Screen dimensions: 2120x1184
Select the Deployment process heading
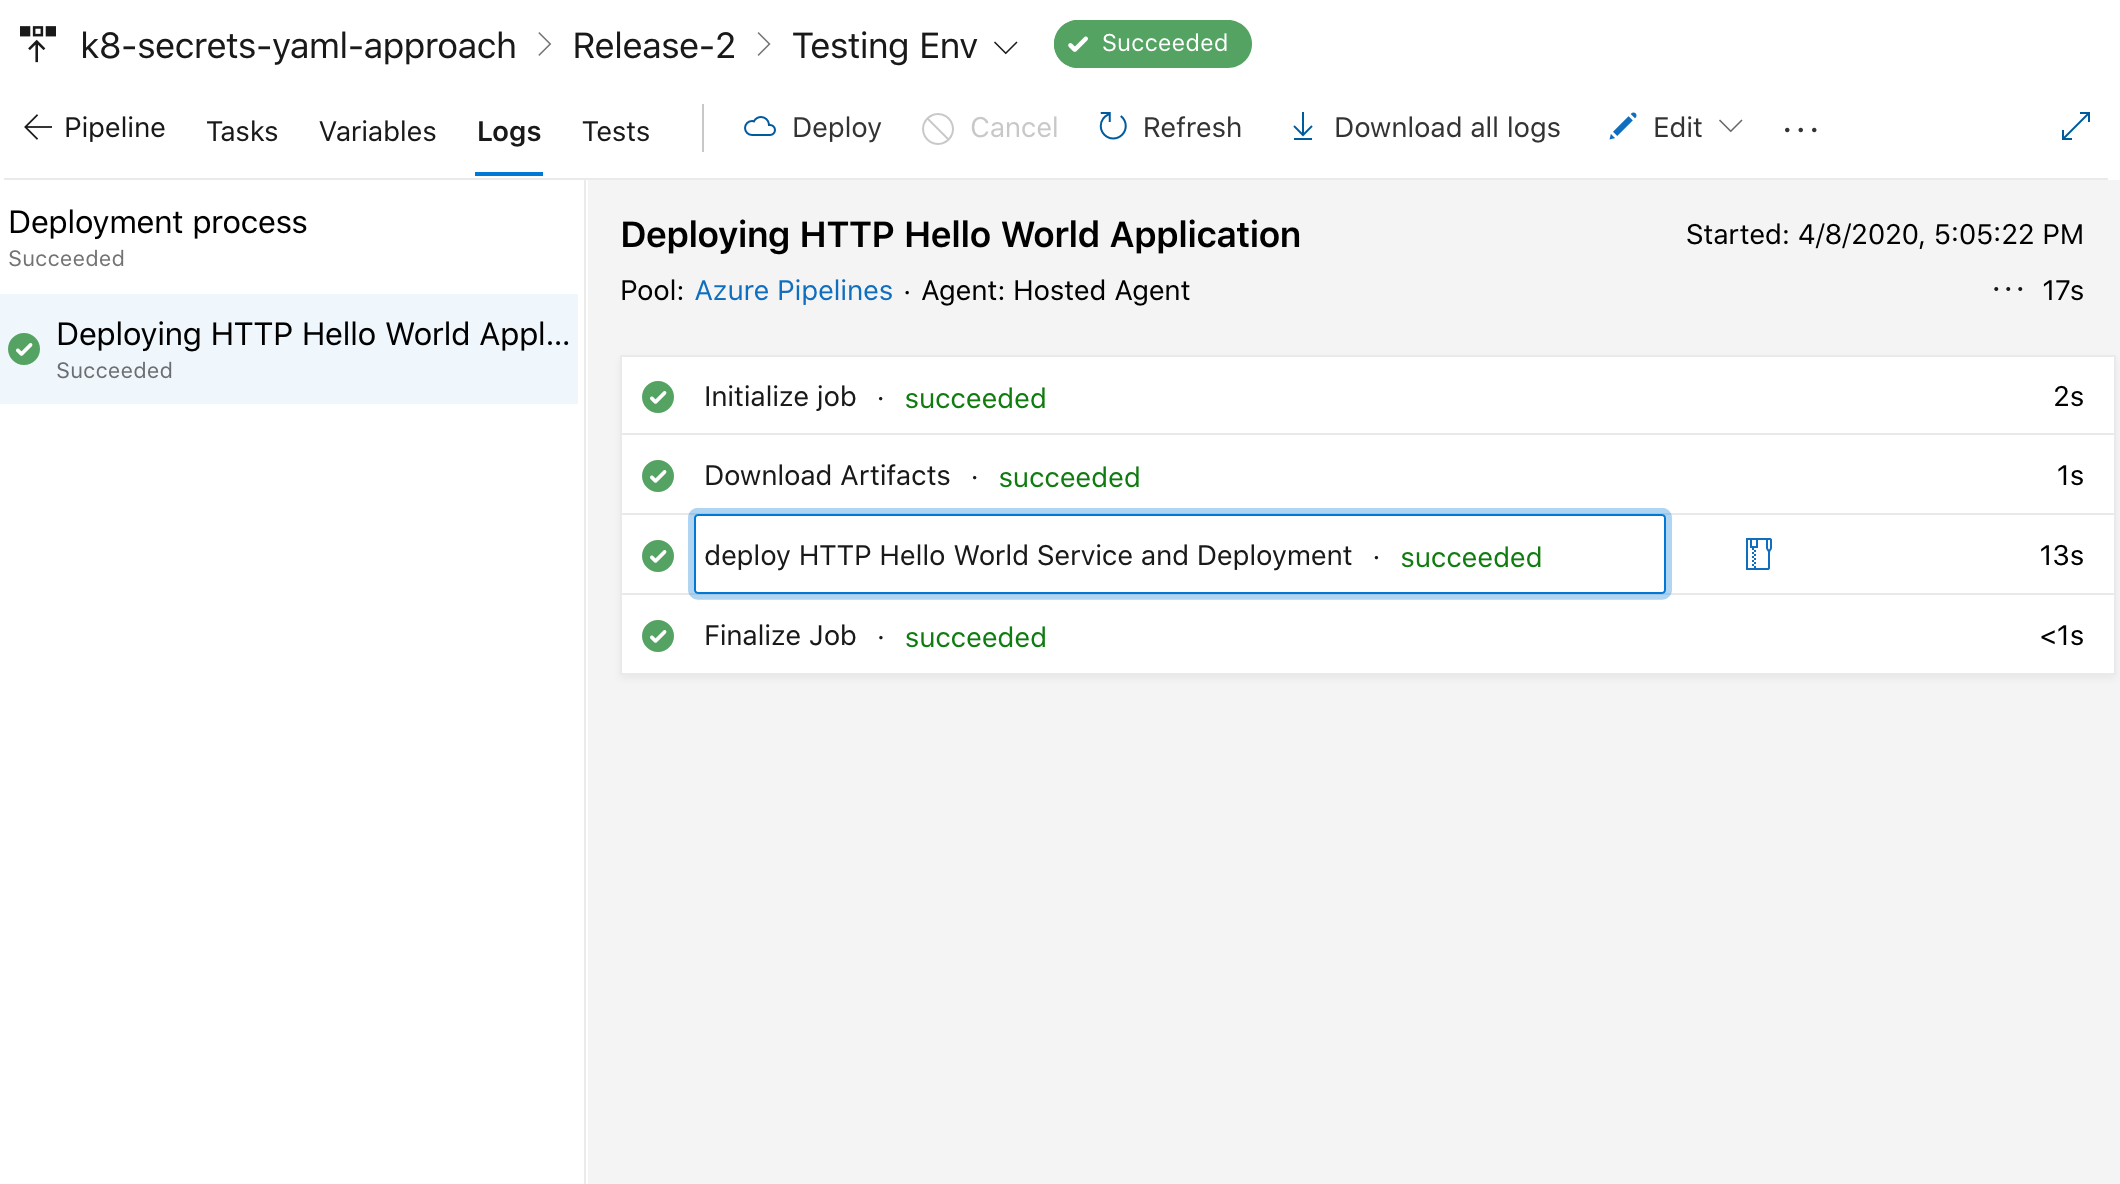[158, 222]
